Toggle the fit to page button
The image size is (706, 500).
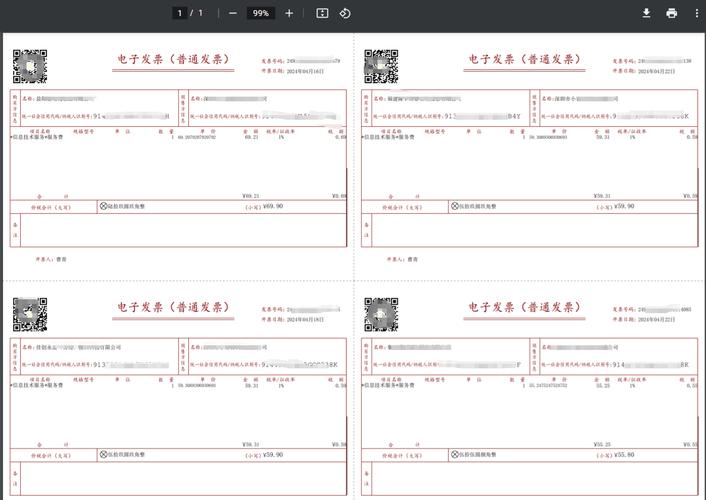tap(322, 13)
